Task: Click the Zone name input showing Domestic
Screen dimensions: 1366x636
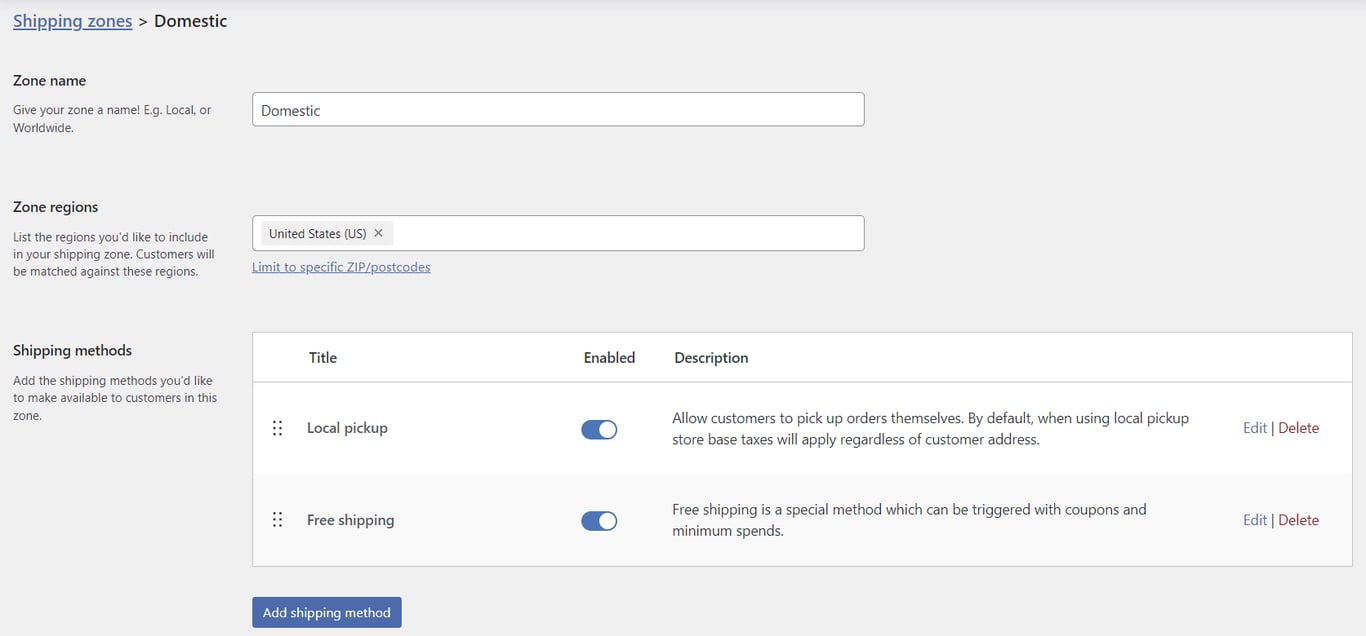Action: point(558,109)
